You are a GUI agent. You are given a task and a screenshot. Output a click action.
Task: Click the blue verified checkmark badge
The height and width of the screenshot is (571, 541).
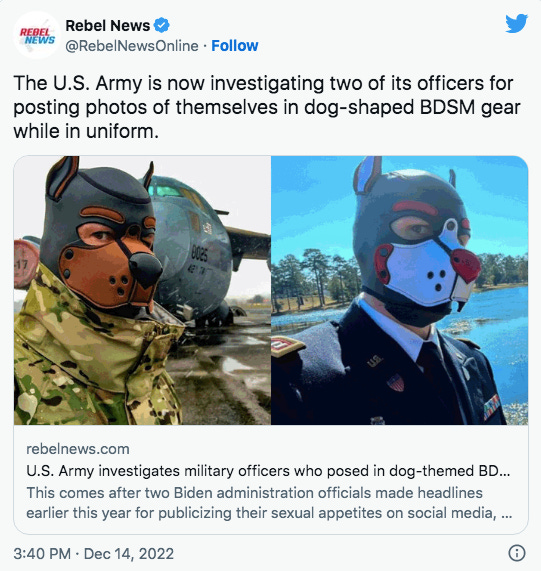(161, 25)
